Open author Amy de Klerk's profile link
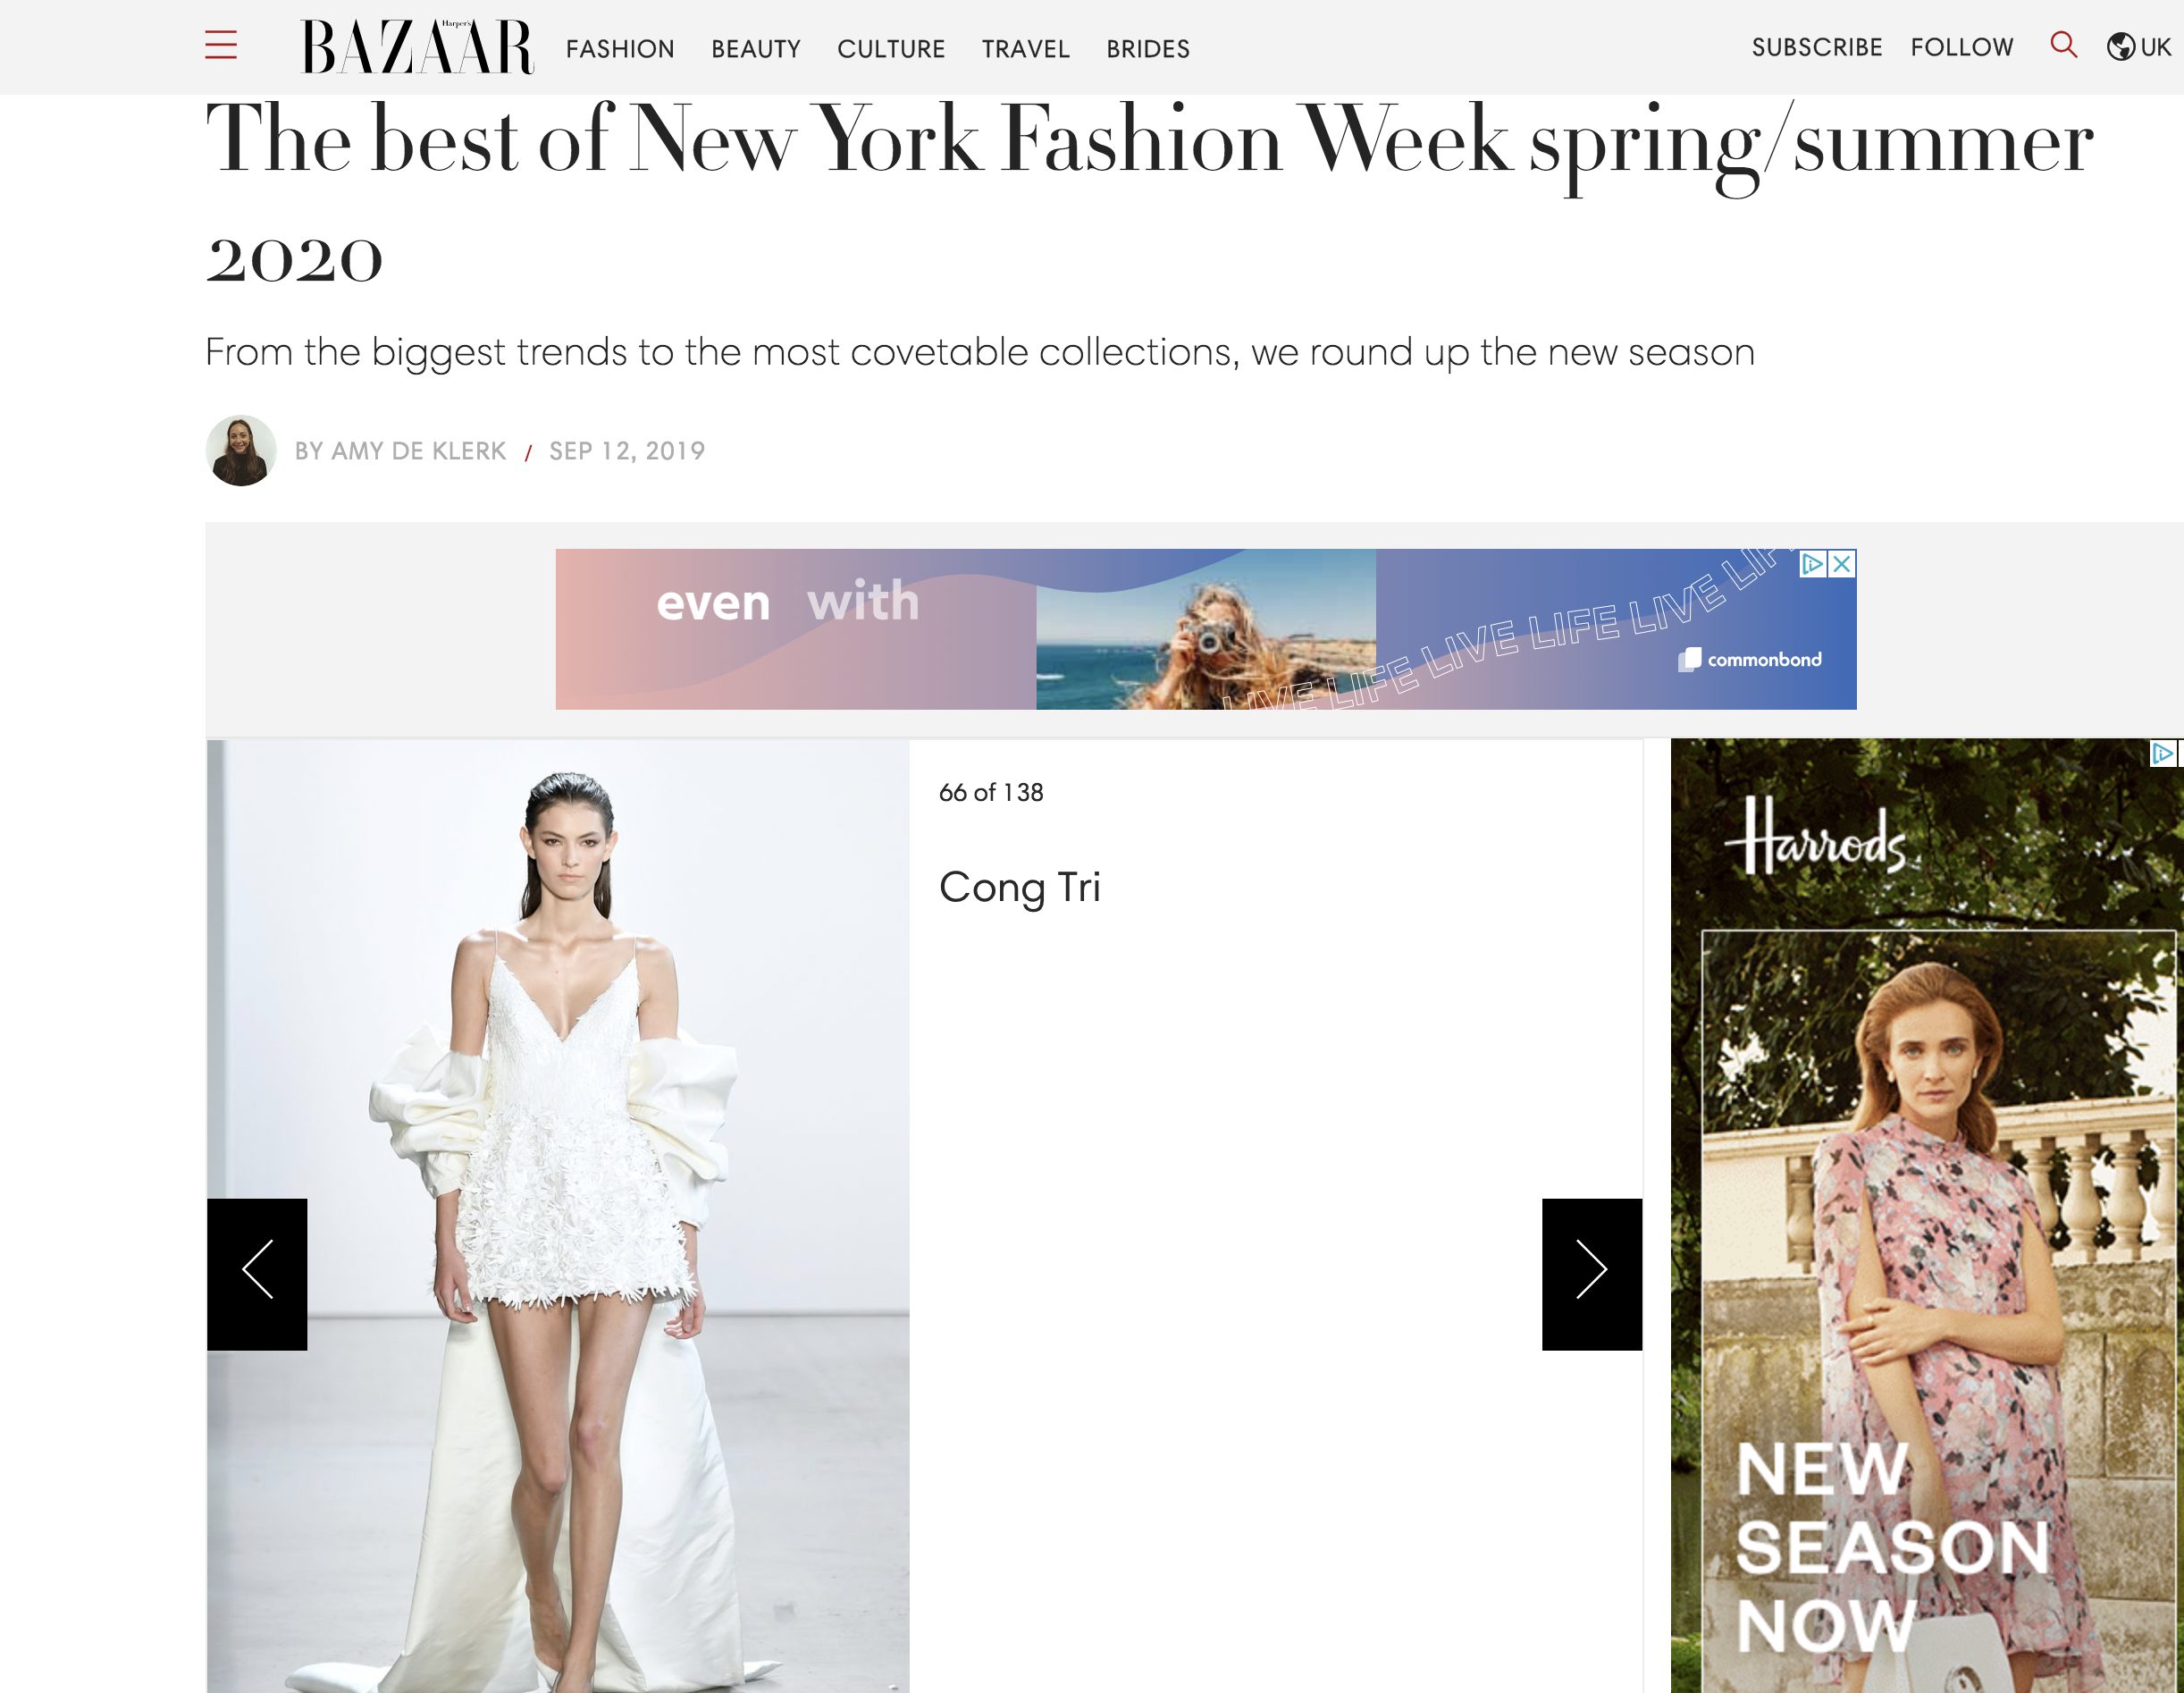Viewport: 2184px width, 1693px height. pos(400,451)
